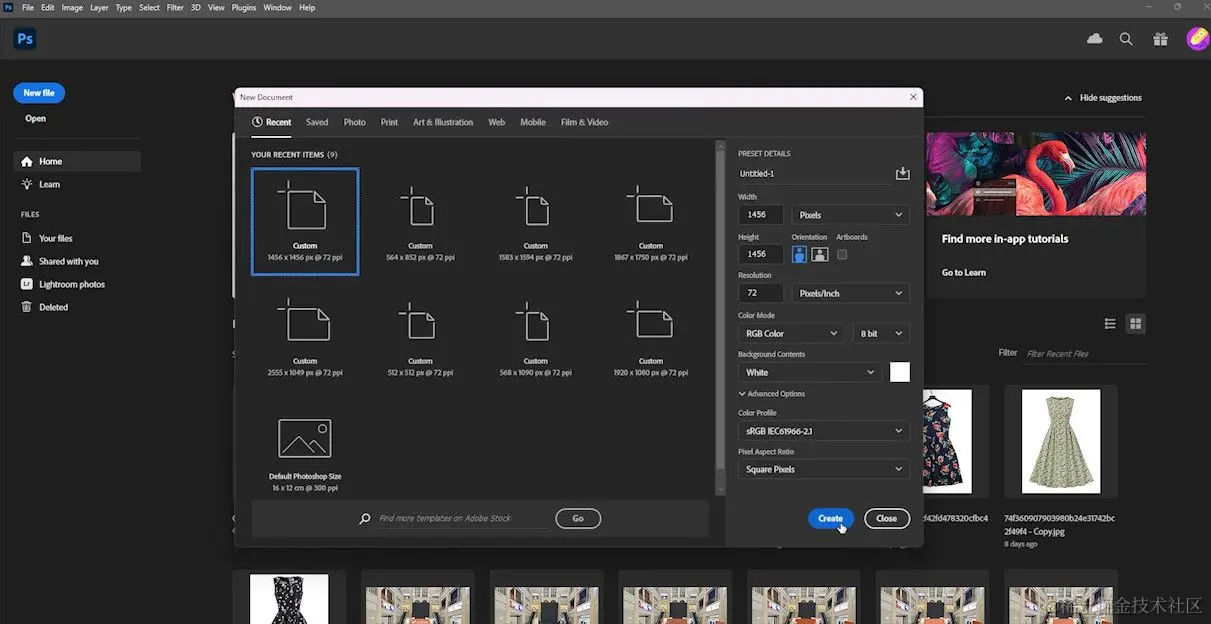Image resolution: width=1211 pixels, height=624 pixels.
Task: Save document preset icon next to Untitled-1
Action: point(902,173)
